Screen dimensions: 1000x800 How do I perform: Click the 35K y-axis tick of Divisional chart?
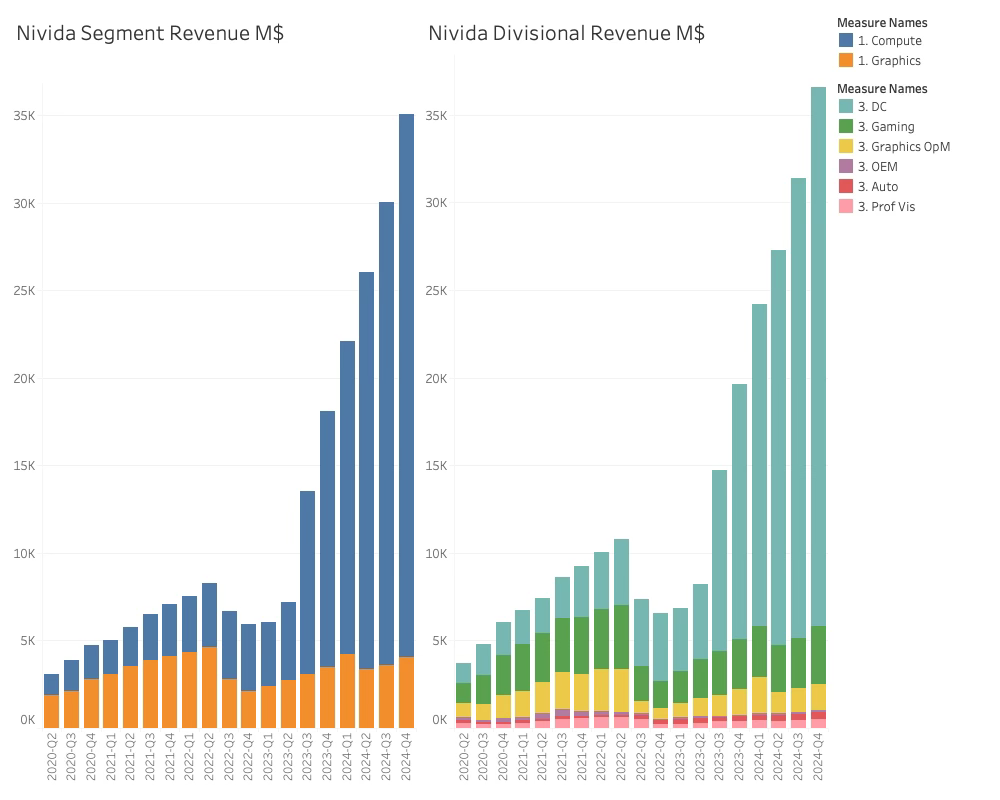pyautogui.click(x=437, y=115)
